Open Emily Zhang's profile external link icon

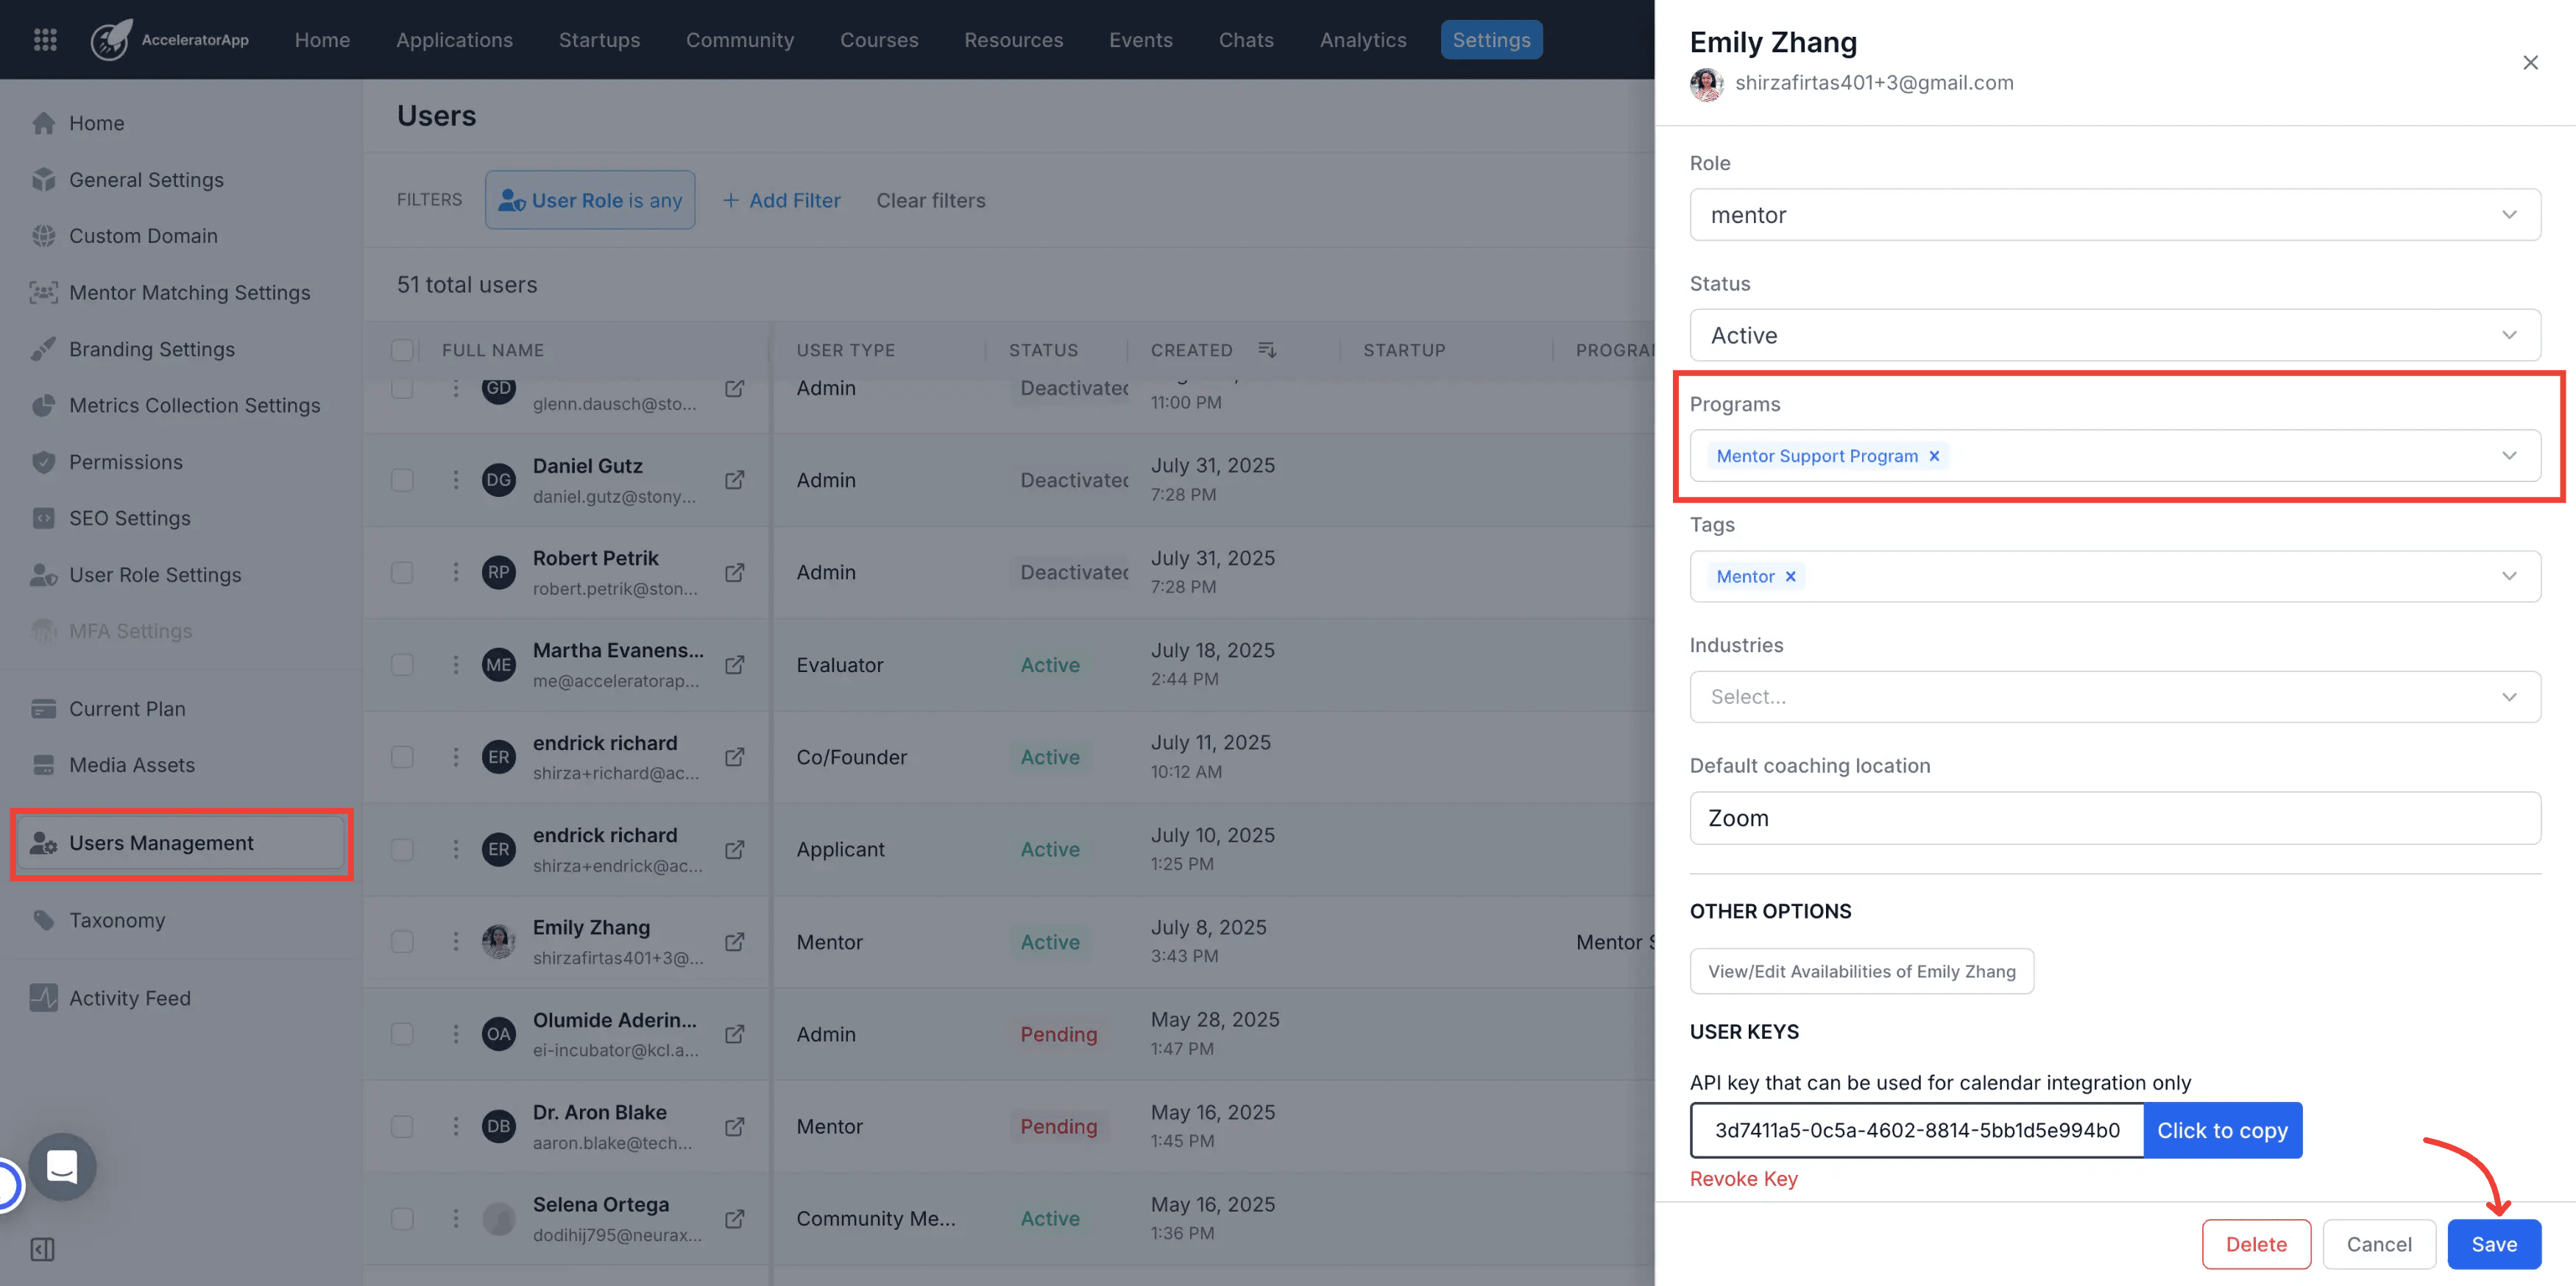(735, 942)
